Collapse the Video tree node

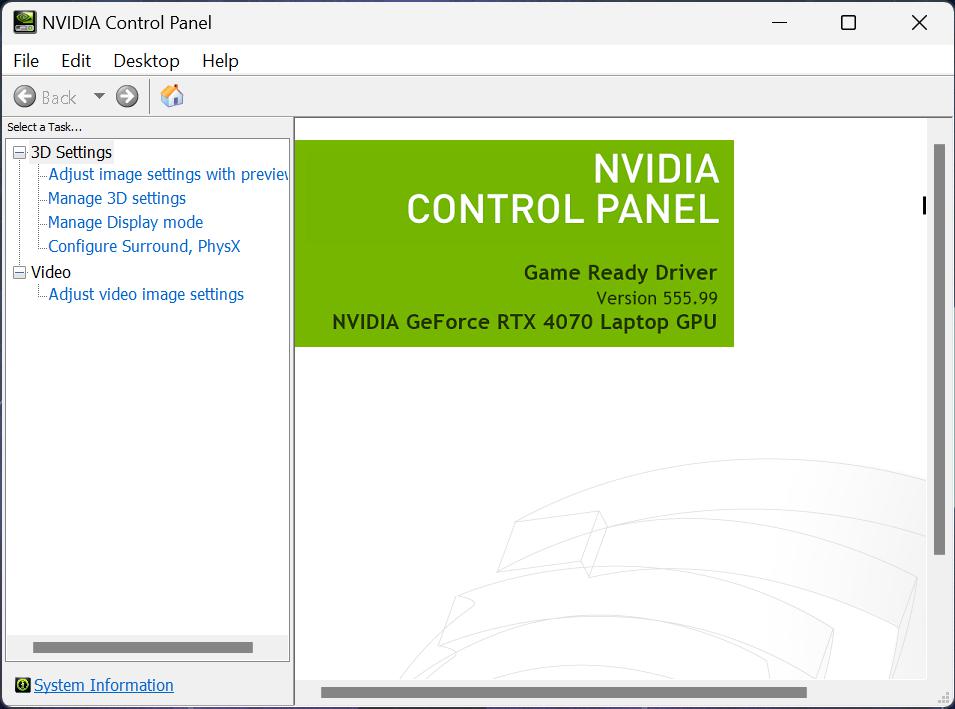(19, 272)
